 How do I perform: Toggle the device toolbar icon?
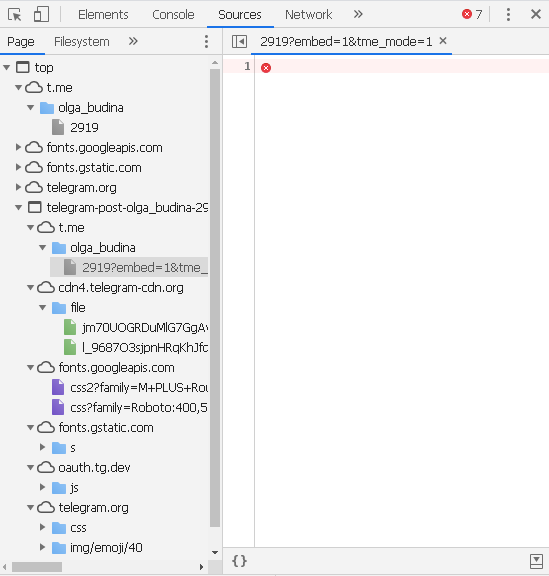coord(41,15)
